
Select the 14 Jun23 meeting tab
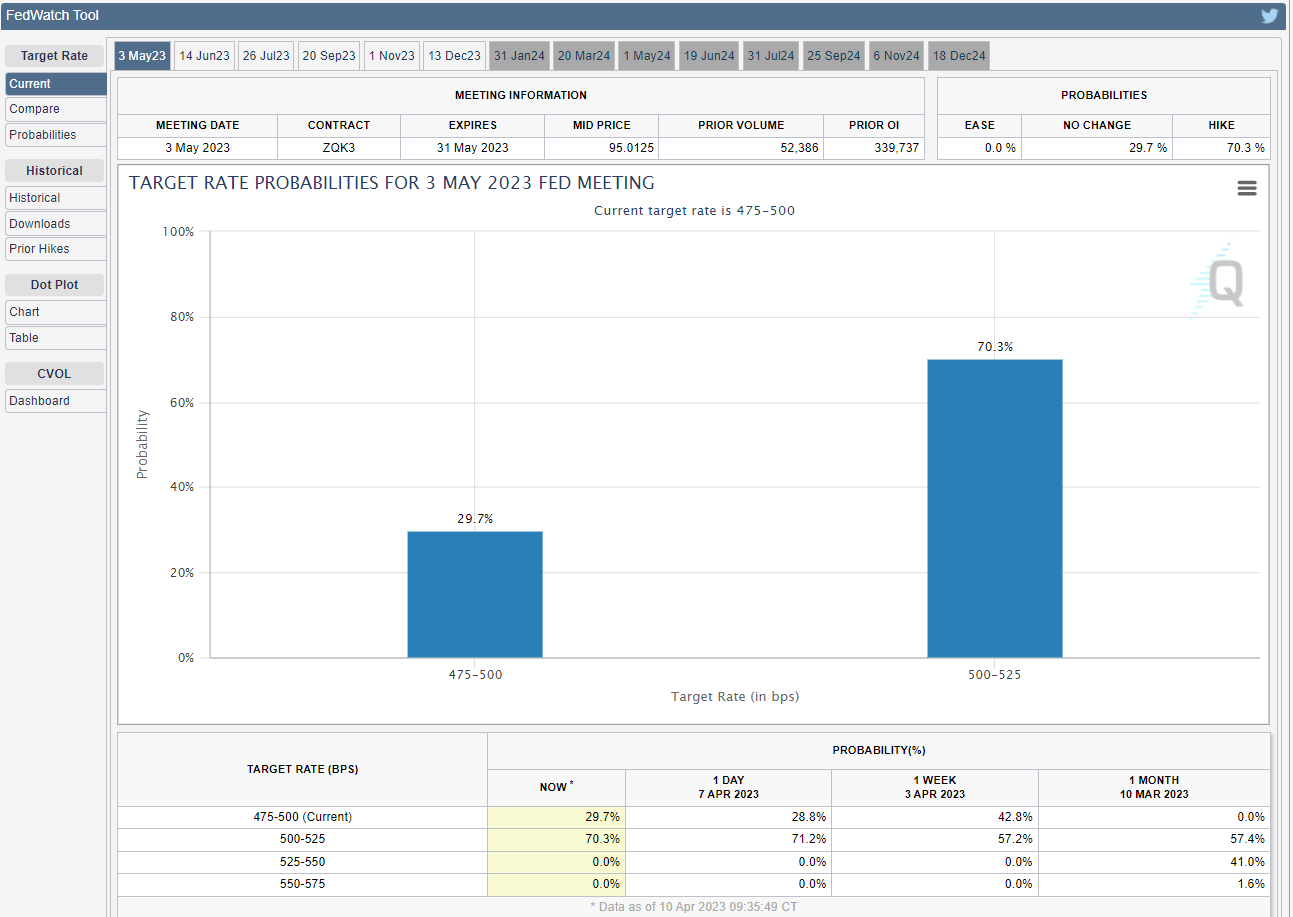pos(204,56)
